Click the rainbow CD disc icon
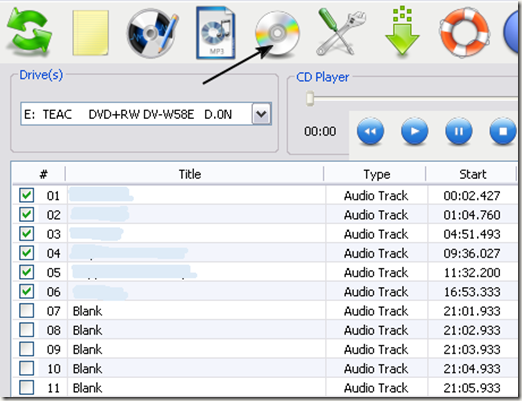 pyautogui.click(x=277, y=33)
